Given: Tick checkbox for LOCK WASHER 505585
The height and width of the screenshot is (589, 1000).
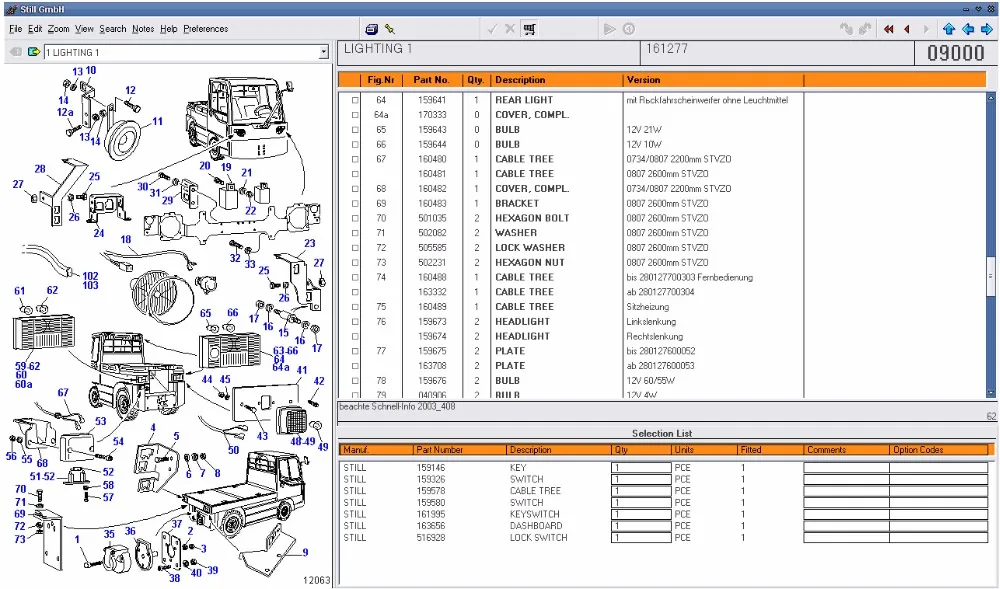Looking at the screenshot, I should tap(355, 248).
